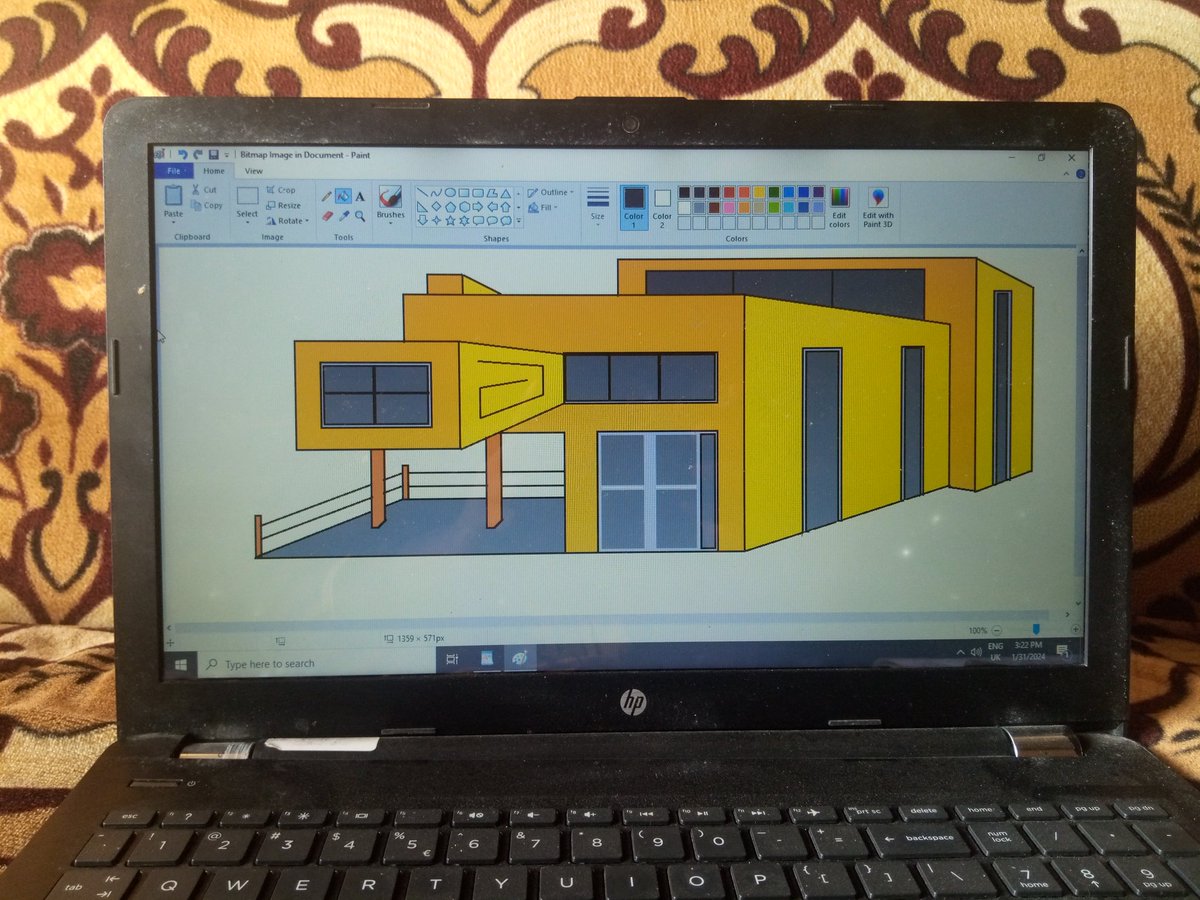Select the oval shape
The height and width of the screenshot is (900, 1200).
tap(451, 192)
